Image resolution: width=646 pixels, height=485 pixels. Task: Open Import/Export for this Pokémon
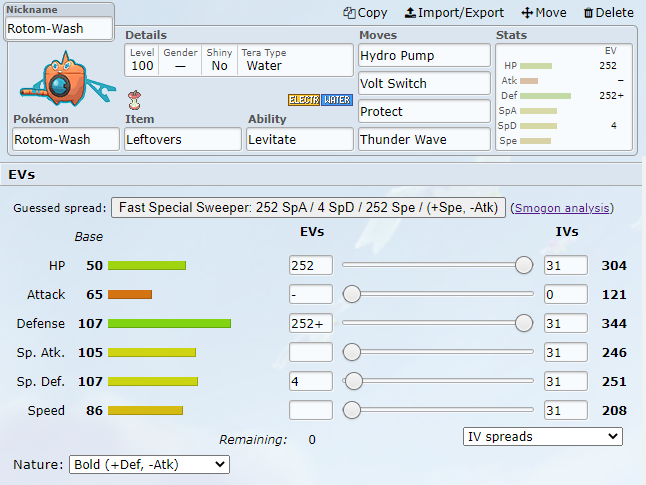pos(454,13)
